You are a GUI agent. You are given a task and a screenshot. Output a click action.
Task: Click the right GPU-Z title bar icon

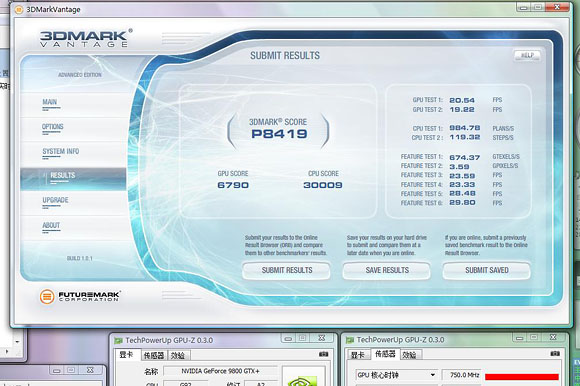pyautogui.click(x=350, y=339)
